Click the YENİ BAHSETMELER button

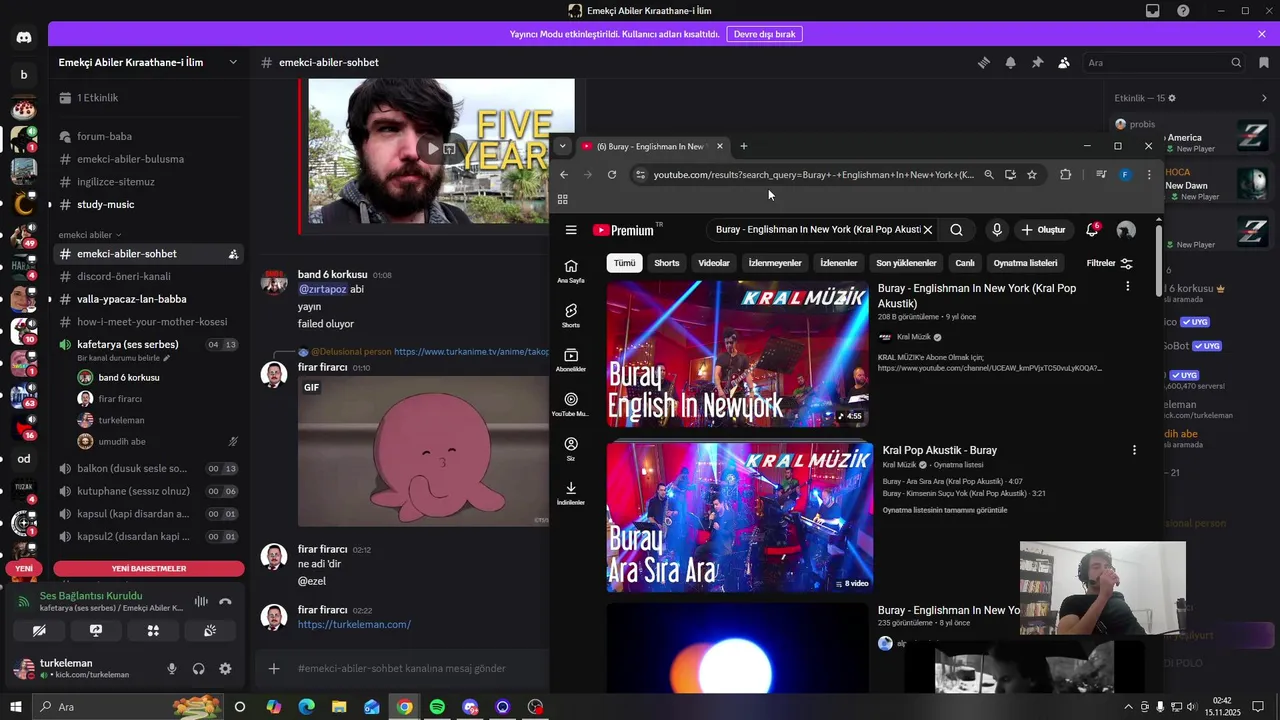pos(149,569)
